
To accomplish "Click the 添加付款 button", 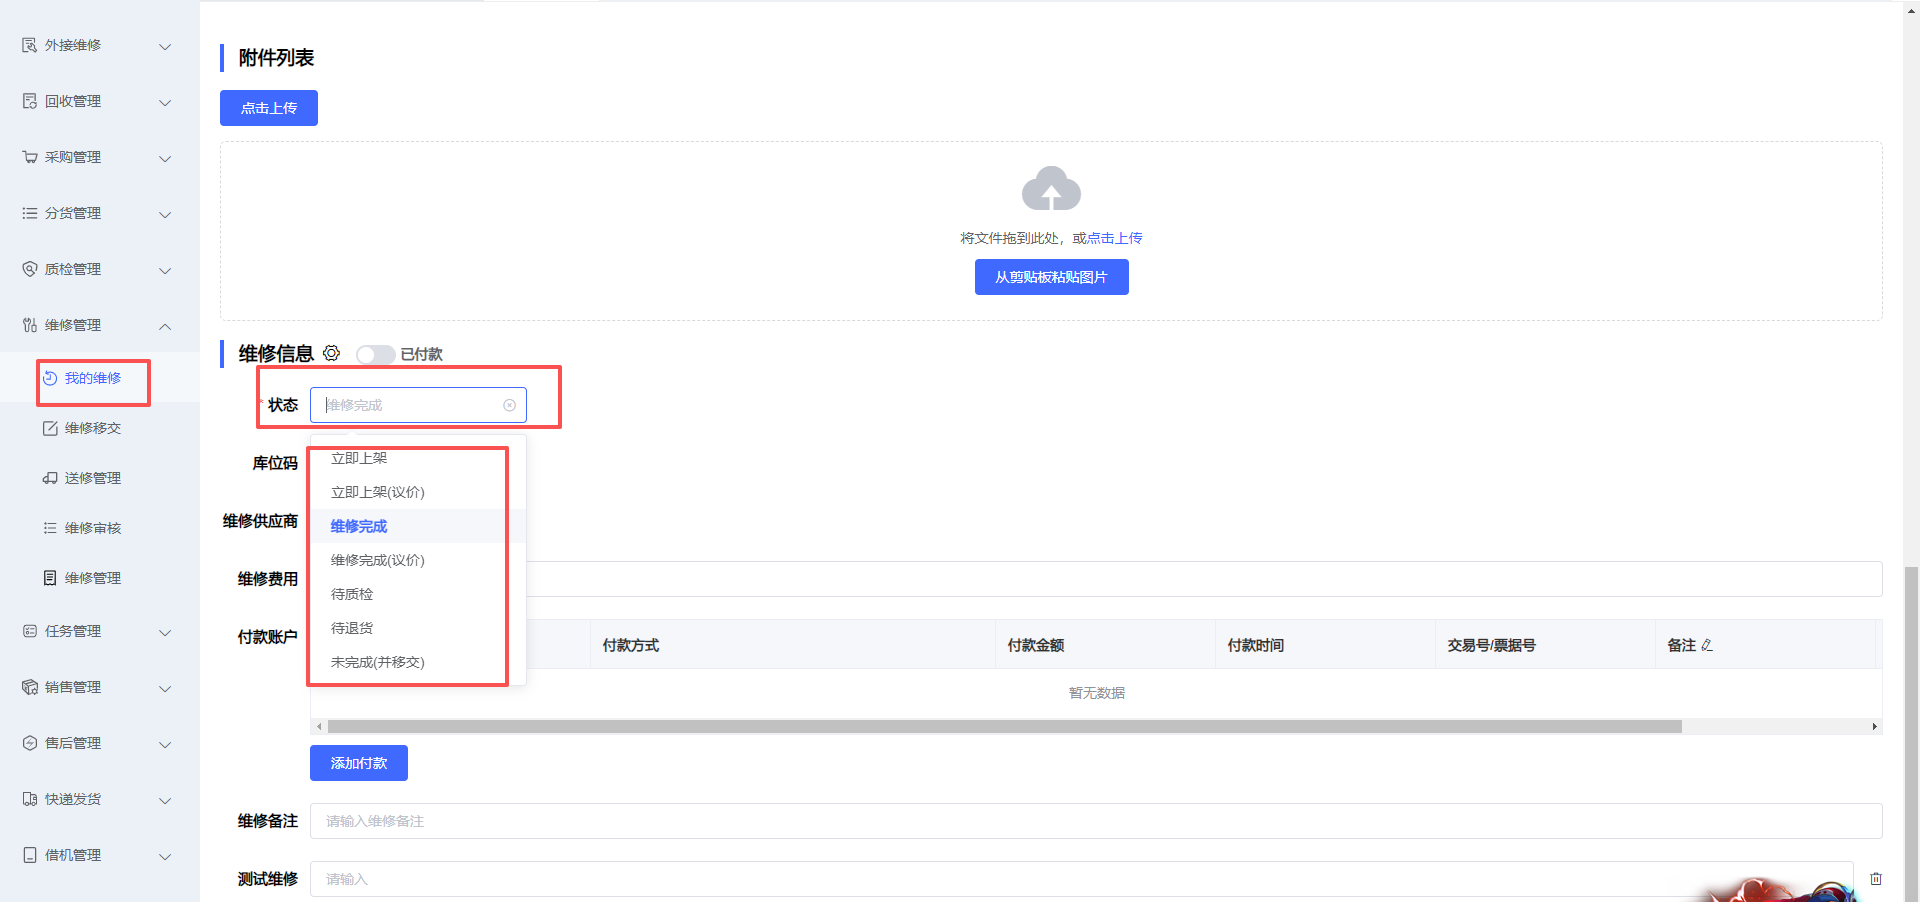I will 359,763.
